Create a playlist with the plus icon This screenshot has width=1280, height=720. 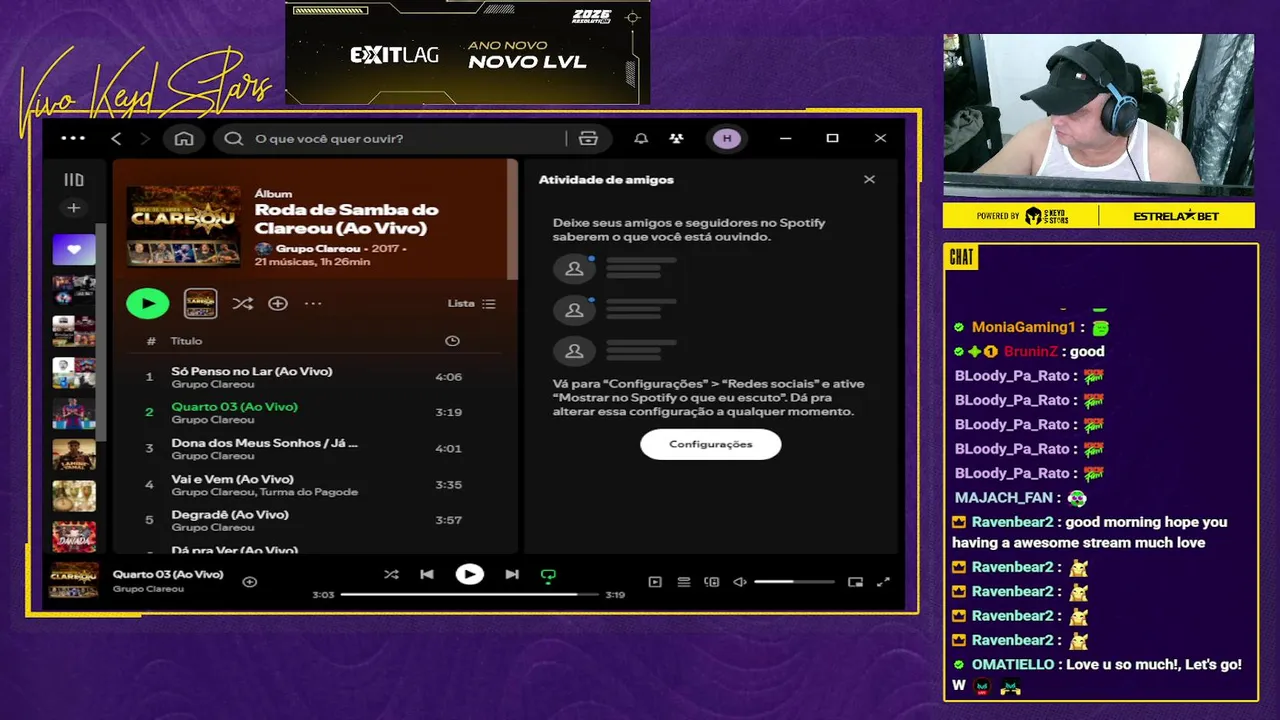tap(73, 208)
